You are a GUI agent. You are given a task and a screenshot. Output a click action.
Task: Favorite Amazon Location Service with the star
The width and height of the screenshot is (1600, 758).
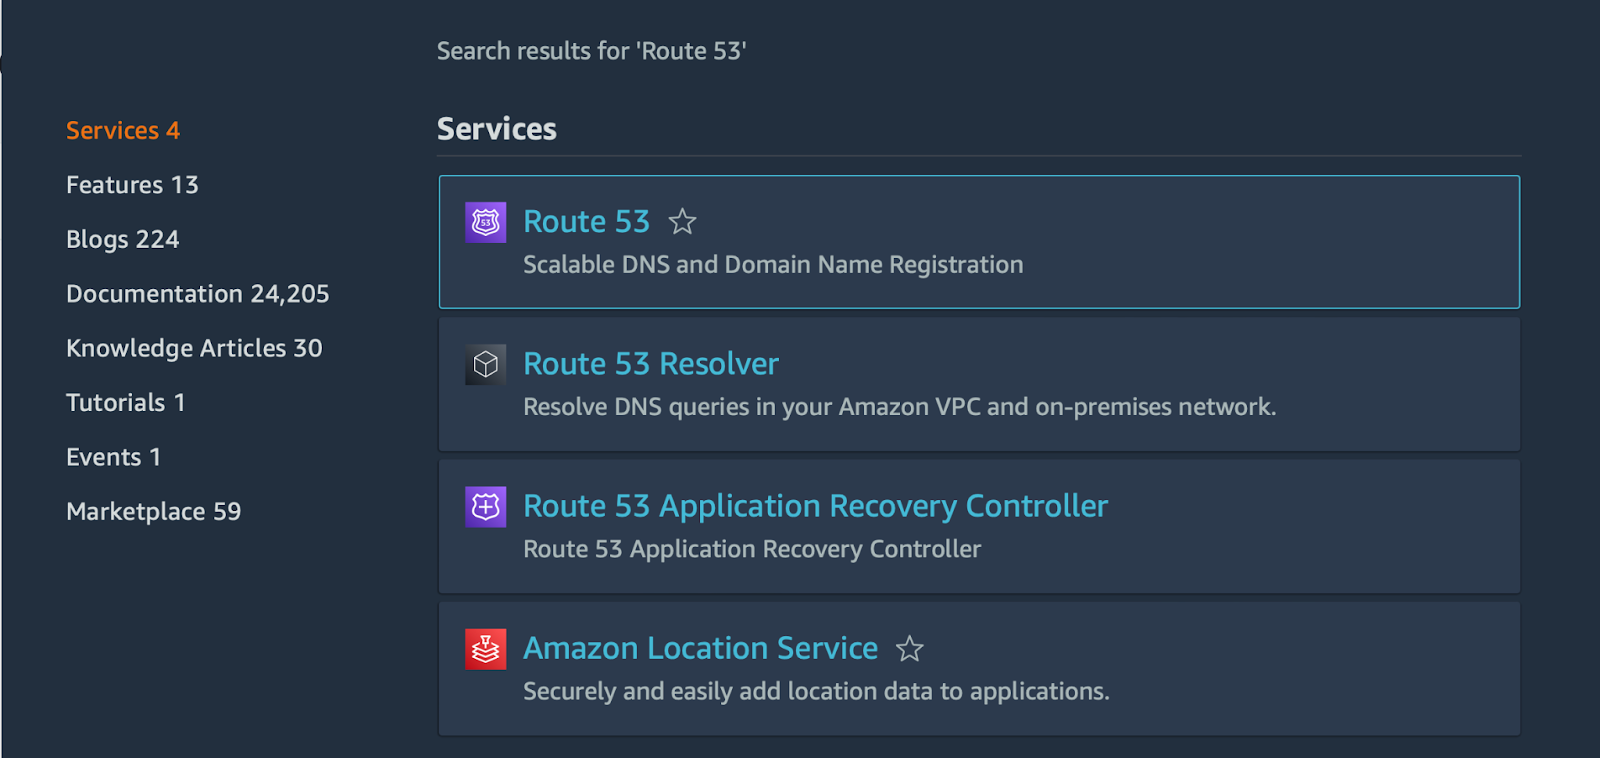pos(910,649)
